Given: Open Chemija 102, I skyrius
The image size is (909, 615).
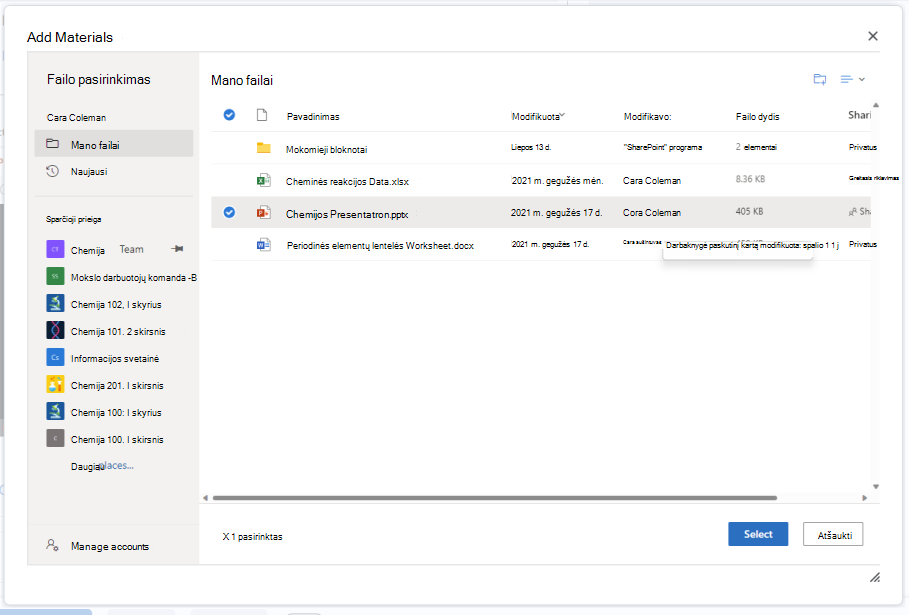Looking at the screenshot, I should point(116,305).
